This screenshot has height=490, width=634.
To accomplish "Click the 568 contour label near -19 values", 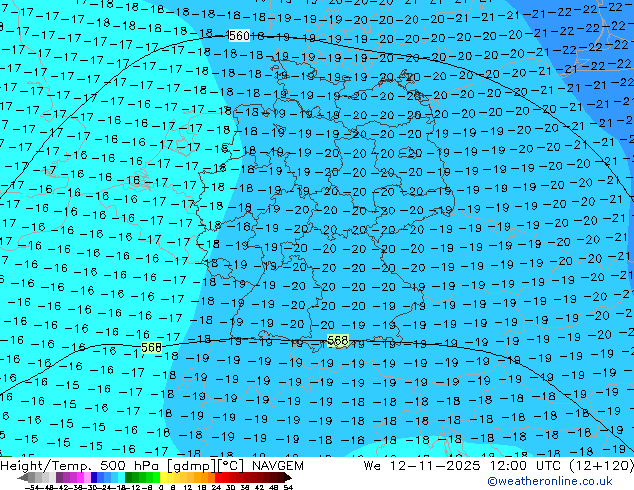I will click(338, 340).
